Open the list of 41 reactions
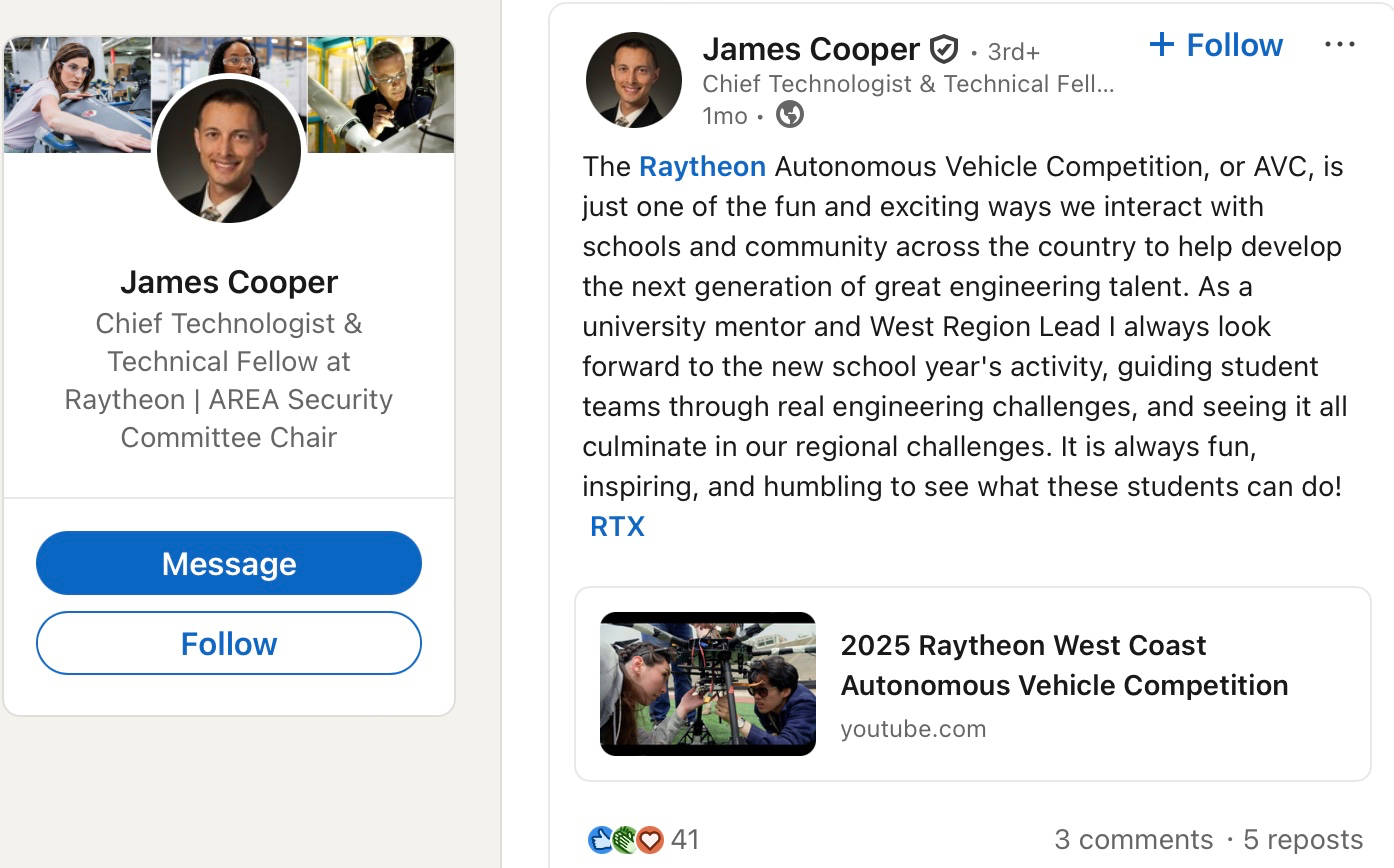Screen dimensions: 1394x868 (x=685, y=839)
